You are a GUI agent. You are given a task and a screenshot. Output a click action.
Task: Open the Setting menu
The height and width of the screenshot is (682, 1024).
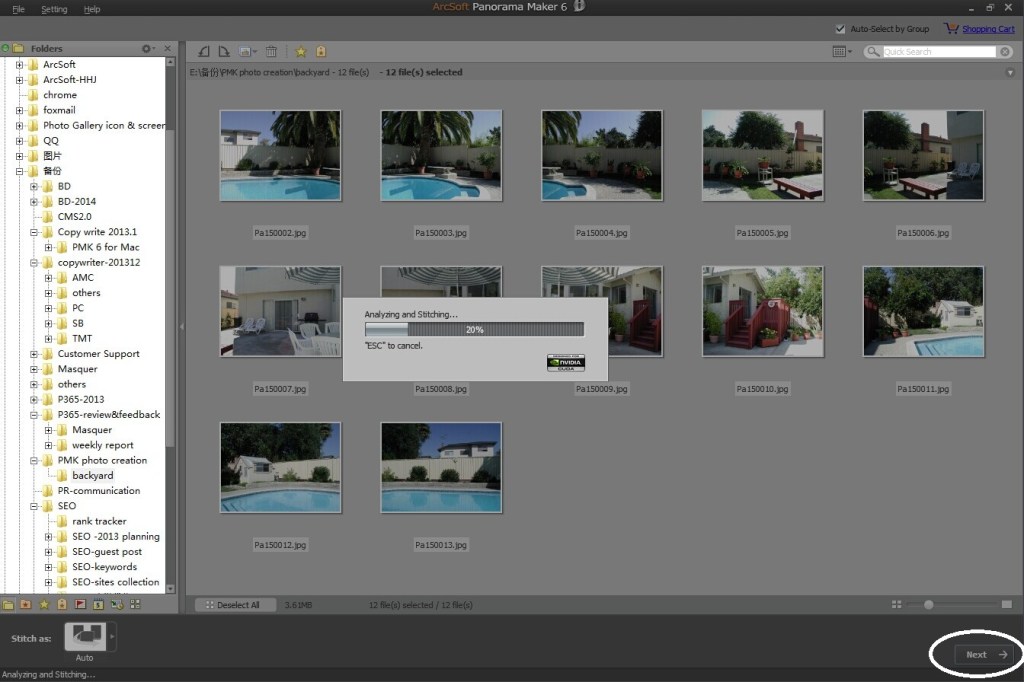click(x=54, y=9)
